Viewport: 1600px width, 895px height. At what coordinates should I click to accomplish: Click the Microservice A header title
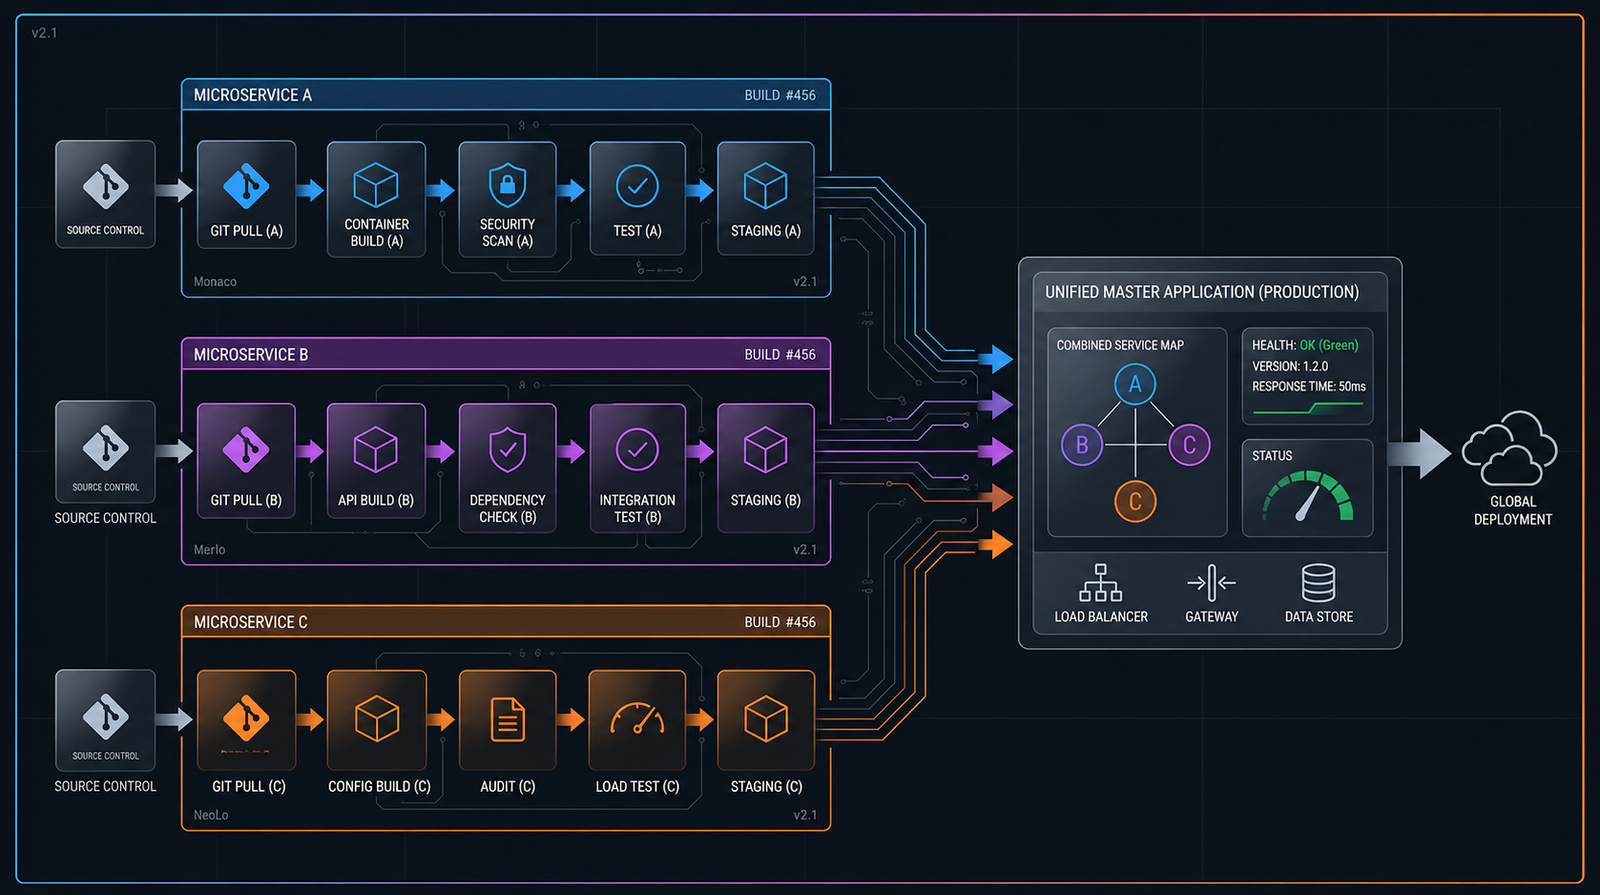pos(252,95)
